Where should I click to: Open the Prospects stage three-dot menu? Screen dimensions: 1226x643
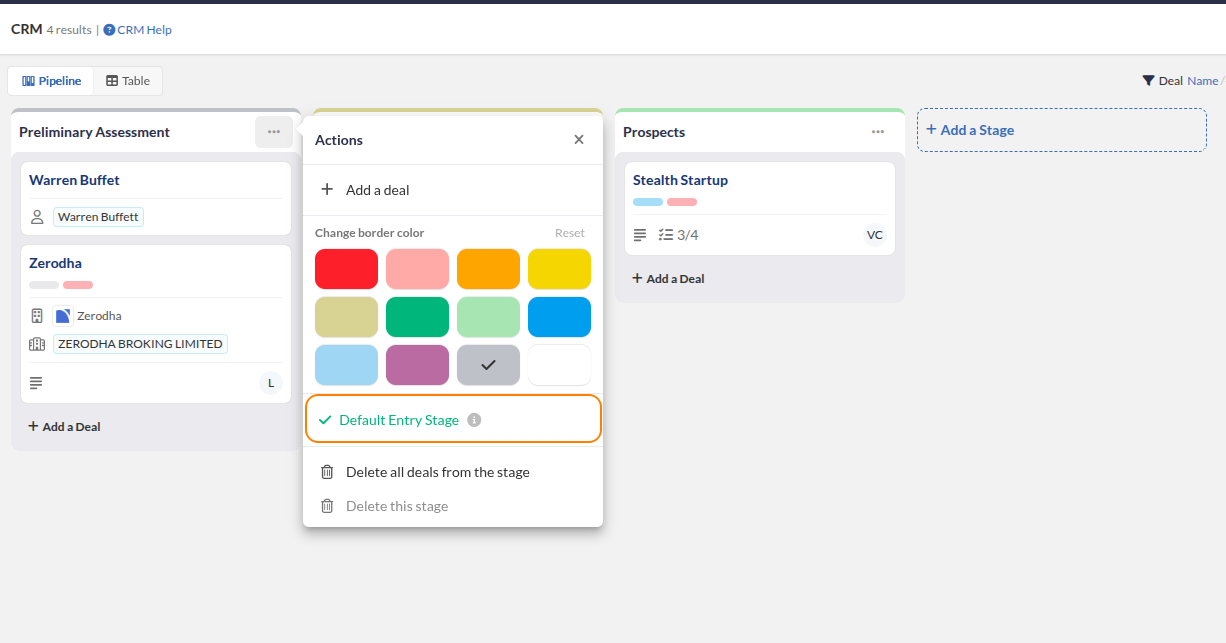pyautogui.click(x=877, y=132)
